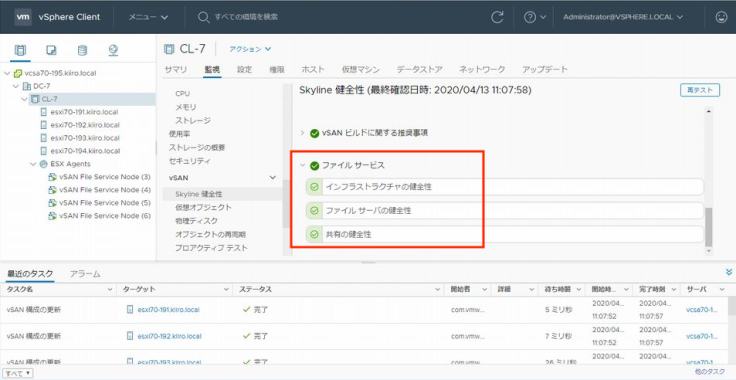The image size is (736, 380).
Task: Click CL-7 cluster icon in tree
Action: 35,99
